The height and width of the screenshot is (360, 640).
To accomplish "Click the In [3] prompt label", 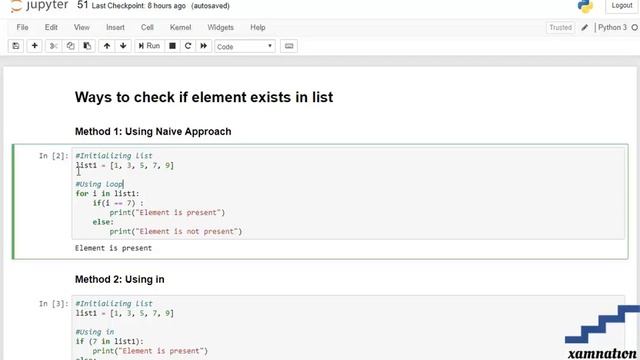I will point(53,304).
